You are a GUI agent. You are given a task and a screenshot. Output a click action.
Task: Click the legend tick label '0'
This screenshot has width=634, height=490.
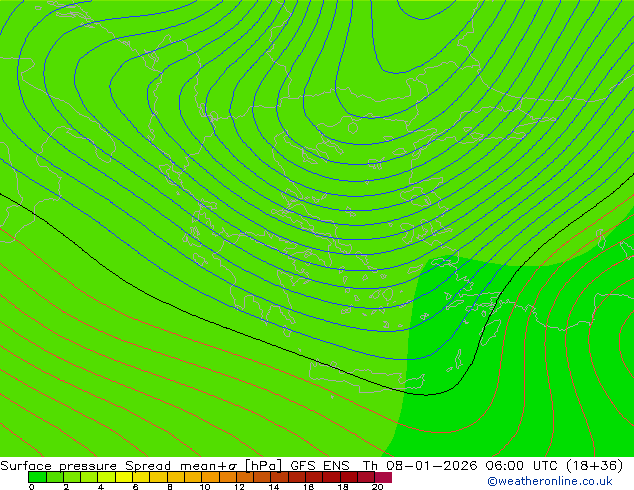pos(32,487)
